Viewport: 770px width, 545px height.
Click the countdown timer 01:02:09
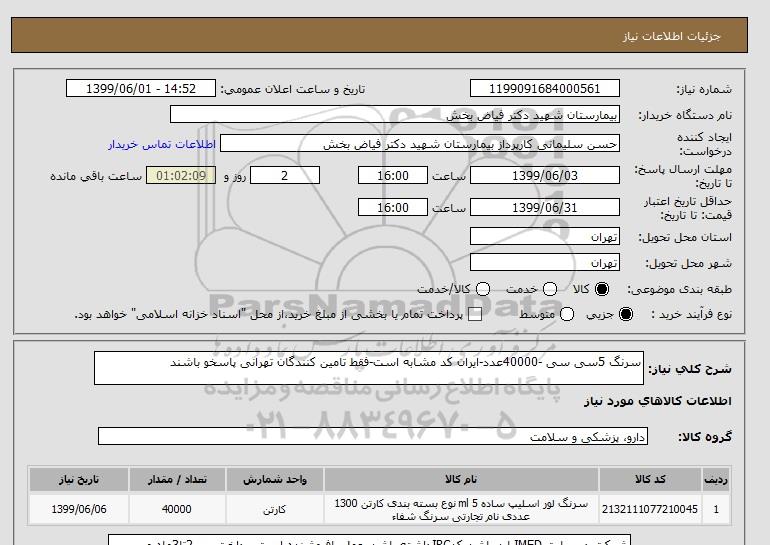pos(181,175)
